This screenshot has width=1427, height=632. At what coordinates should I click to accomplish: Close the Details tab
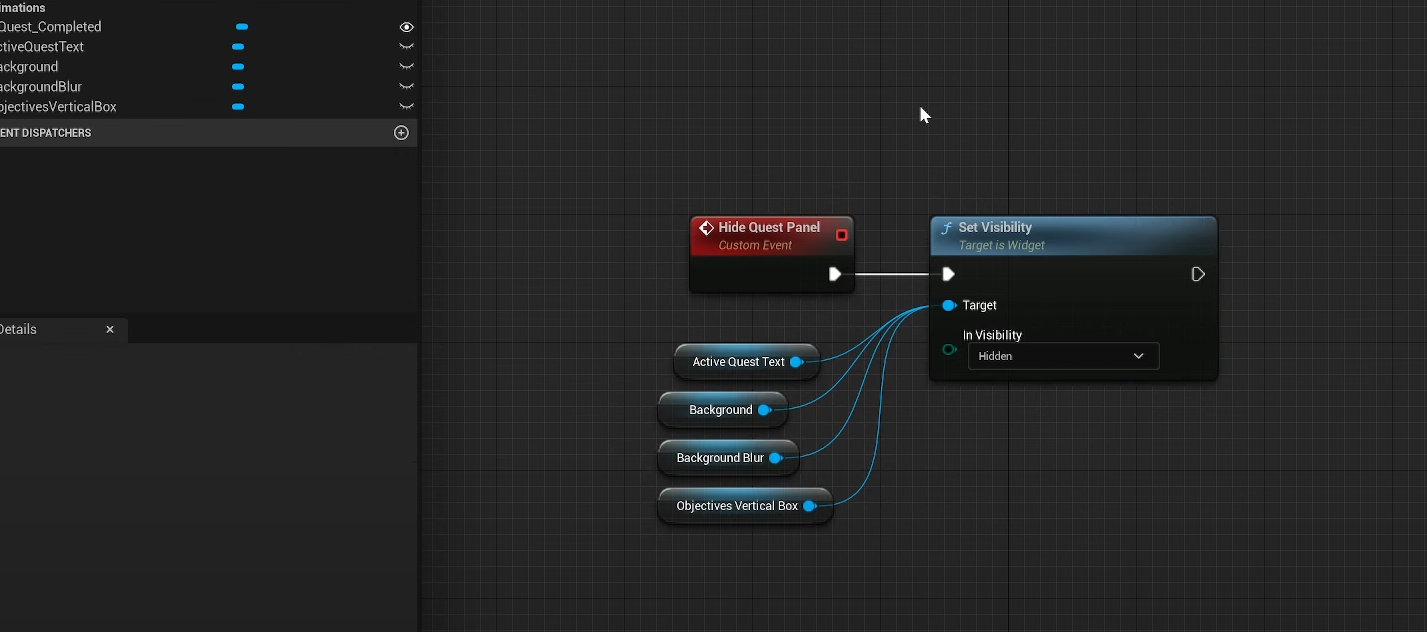(x=110, y=329)
